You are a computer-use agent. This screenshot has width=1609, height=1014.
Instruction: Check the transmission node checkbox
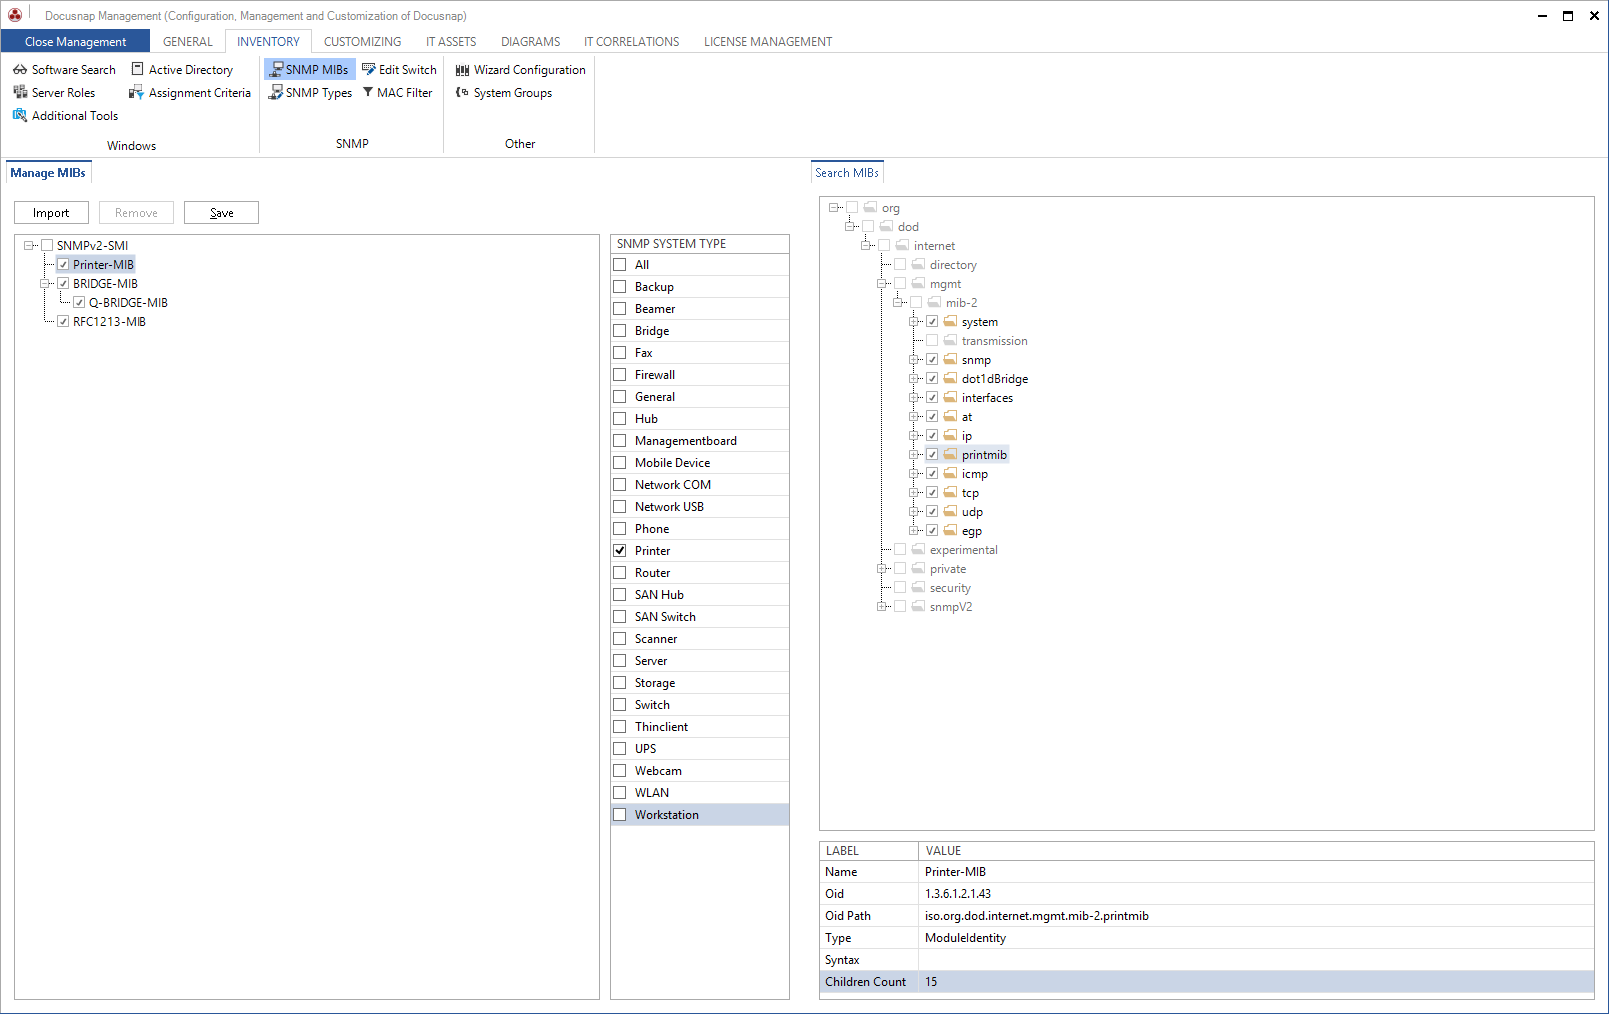coord(932,340)
